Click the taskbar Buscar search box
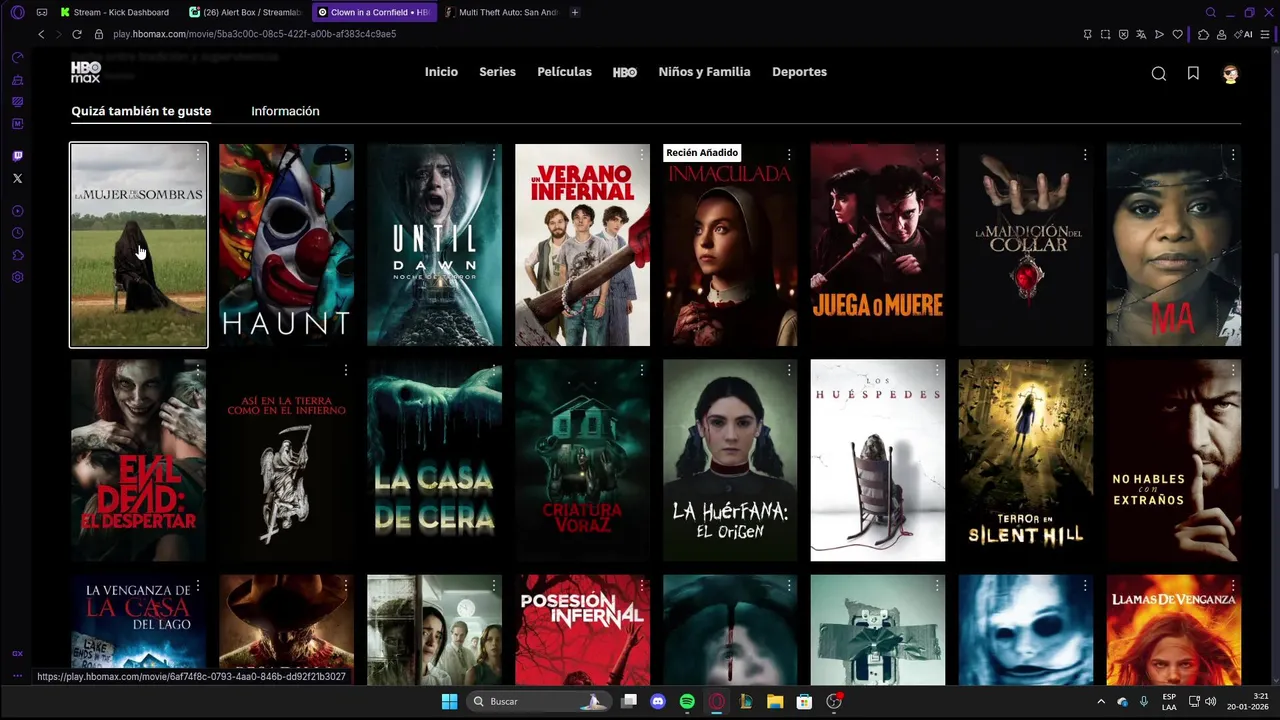 point(537,702)
